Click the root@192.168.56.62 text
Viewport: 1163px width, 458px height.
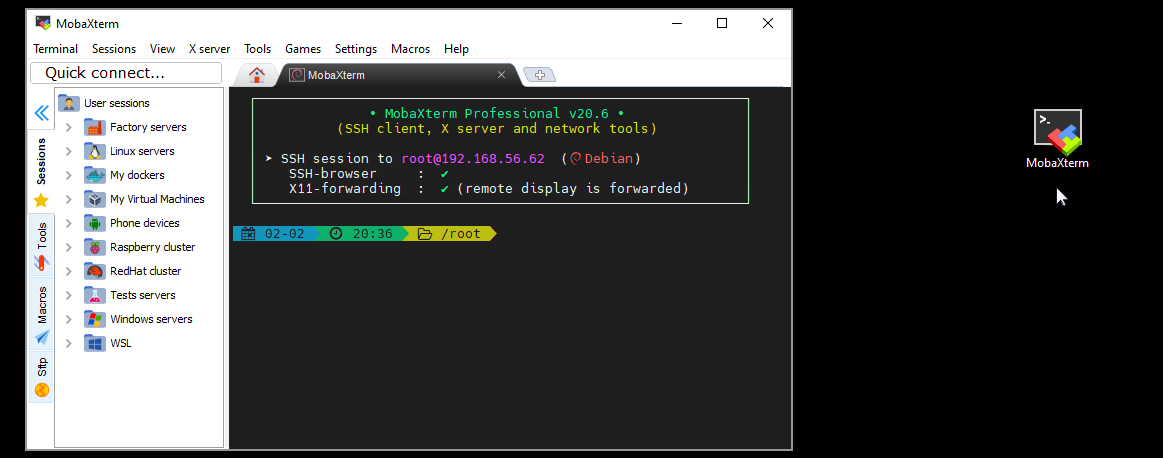[473, 159]
